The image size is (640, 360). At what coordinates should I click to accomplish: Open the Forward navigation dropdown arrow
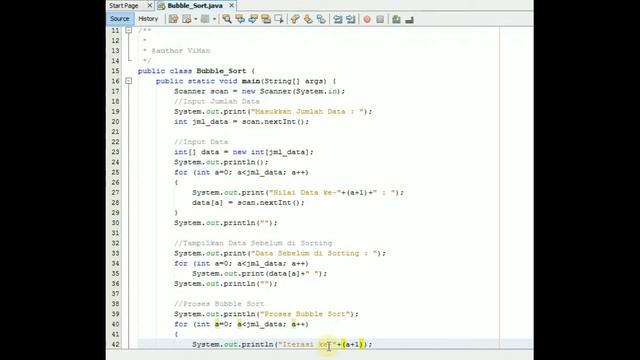(x=214, y=19)
